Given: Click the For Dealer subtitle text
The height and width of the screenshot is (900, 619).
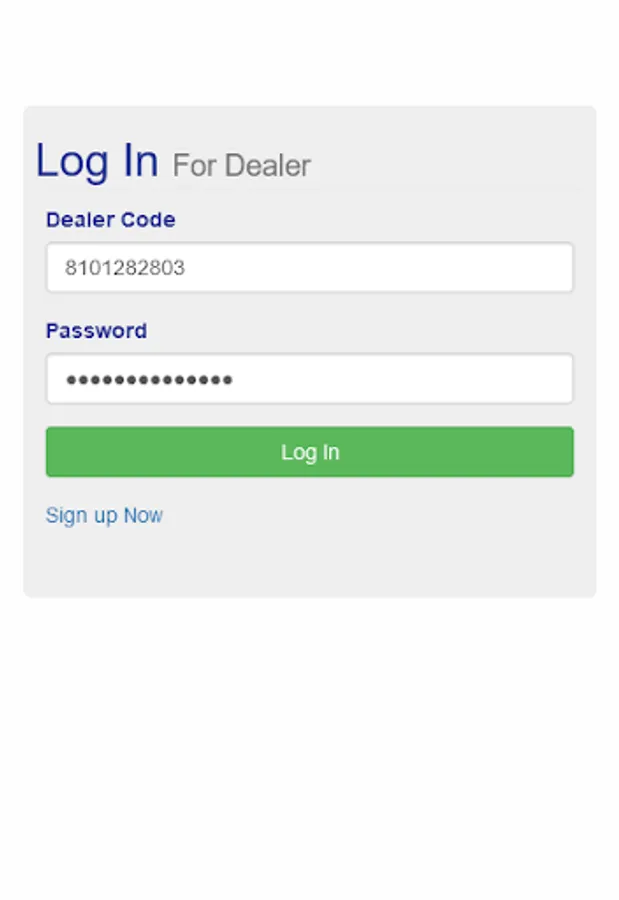Looking at the screenshot, I should (242, 166).
